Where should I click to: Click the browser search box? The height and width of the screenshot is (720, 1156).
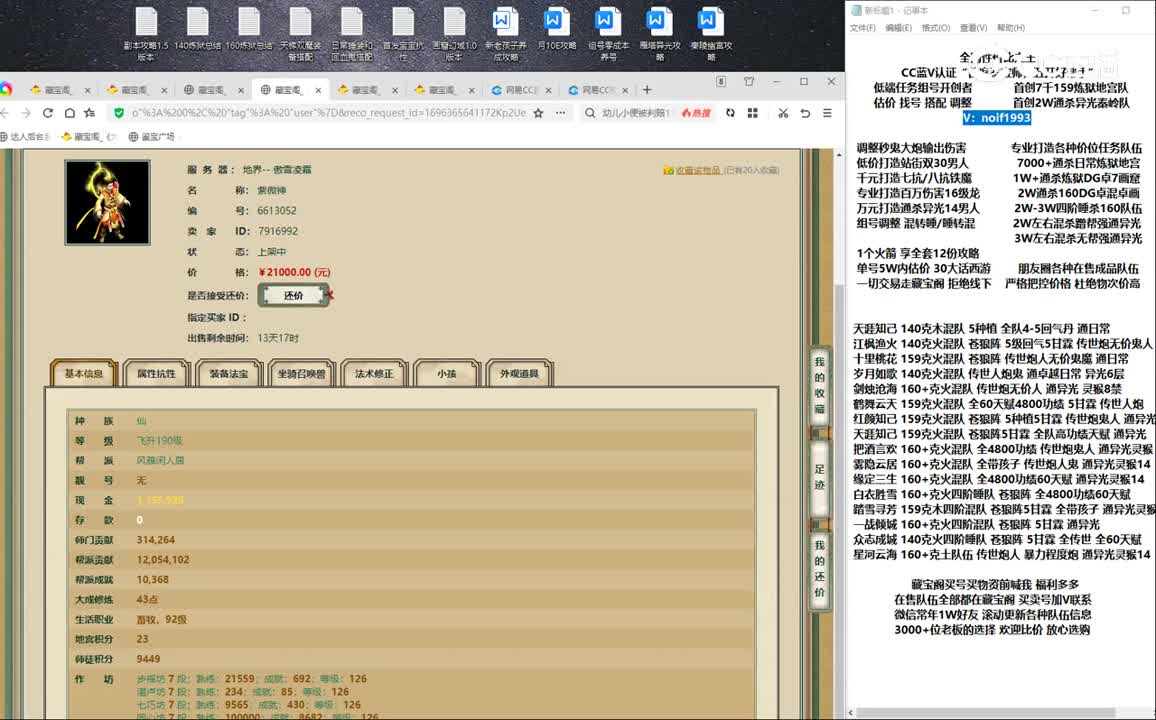636,113
